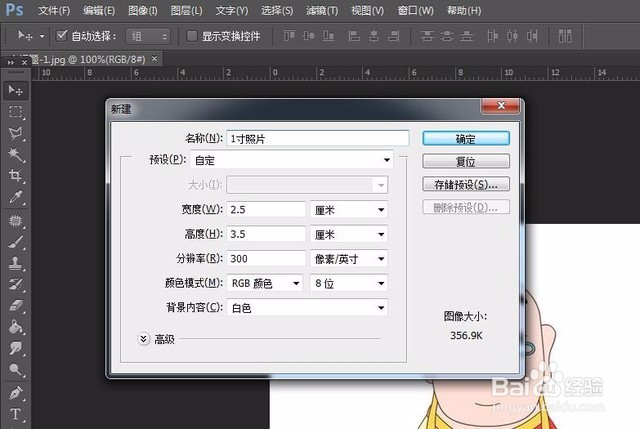Select the Magic Wand tool
The width and height of the screenshot is (640, 429).
point(16,155)
